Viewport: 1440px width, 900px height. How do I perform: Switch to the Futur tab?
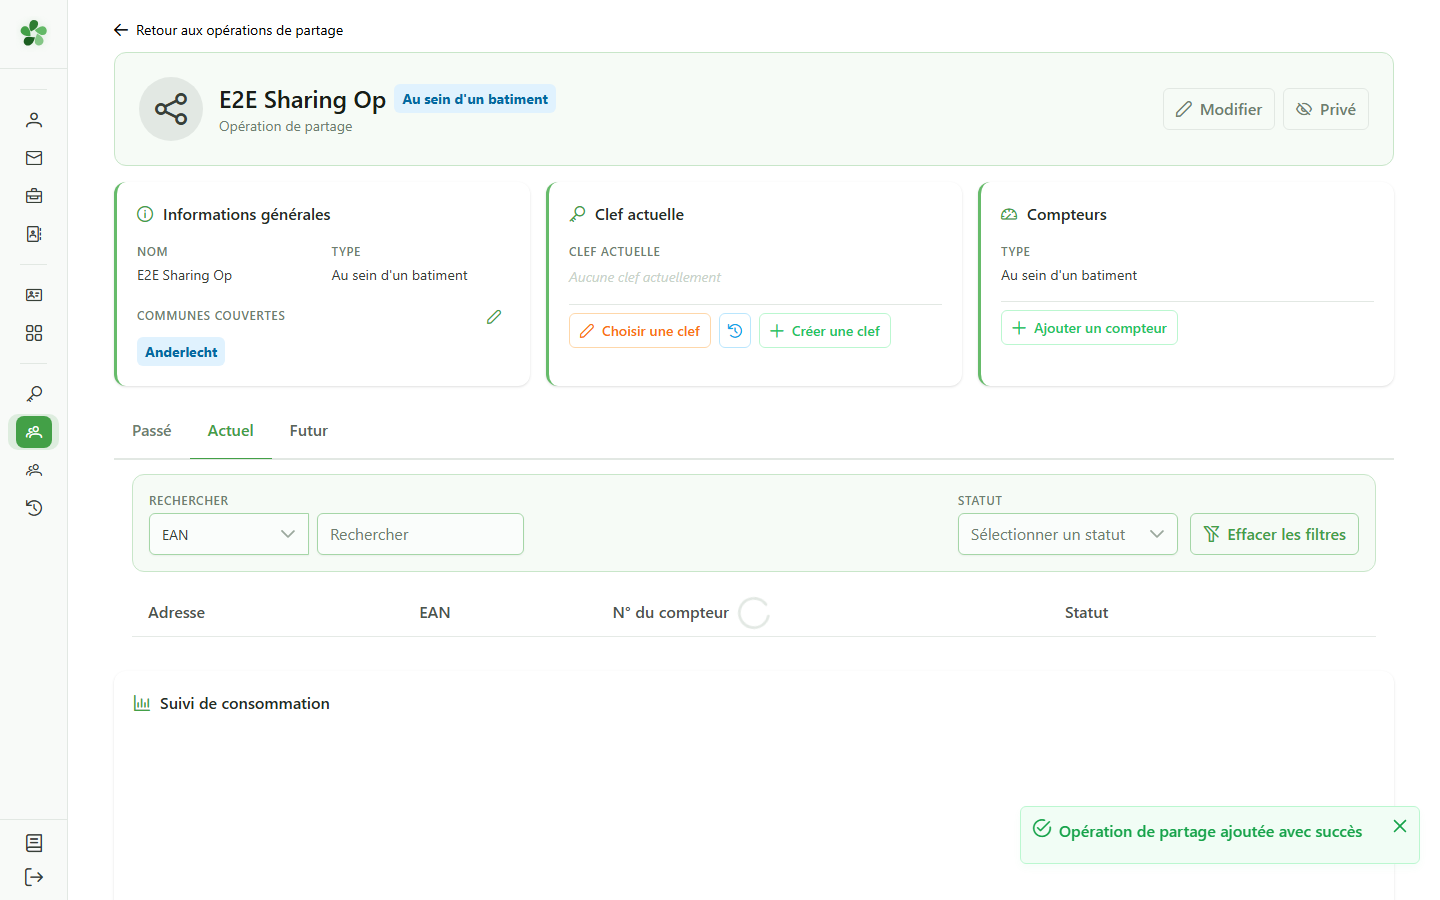[309, 431]
